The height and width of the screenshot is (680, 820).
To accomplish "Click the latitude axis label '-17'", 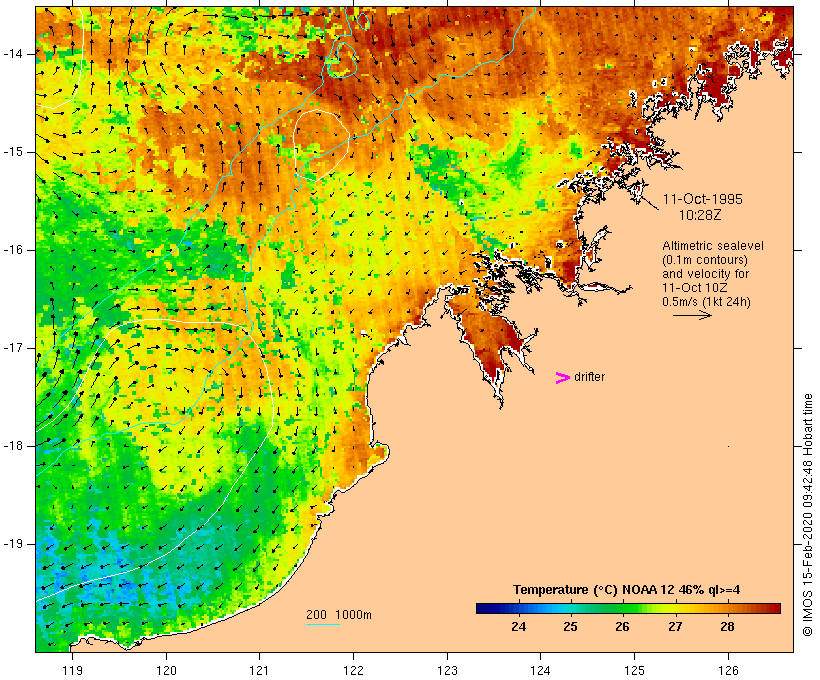I will 13,348.
